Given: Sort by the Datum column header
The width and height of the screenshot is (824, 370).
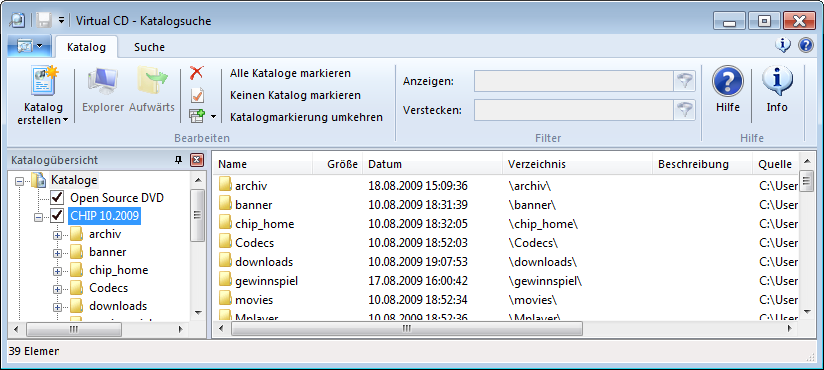Looking at the screenshot, I should point(432,164).
